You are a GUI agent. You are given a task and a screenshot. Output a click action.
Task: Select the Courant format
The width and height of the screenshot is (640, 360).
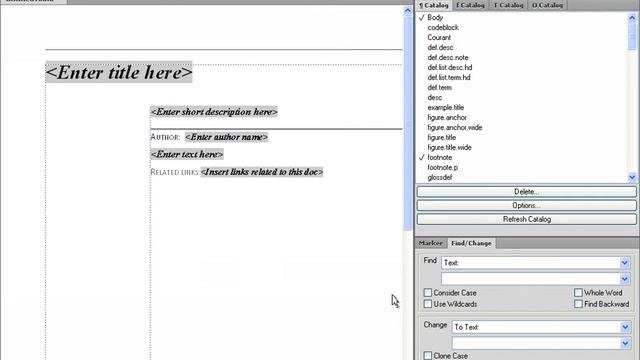coord(439,38)
